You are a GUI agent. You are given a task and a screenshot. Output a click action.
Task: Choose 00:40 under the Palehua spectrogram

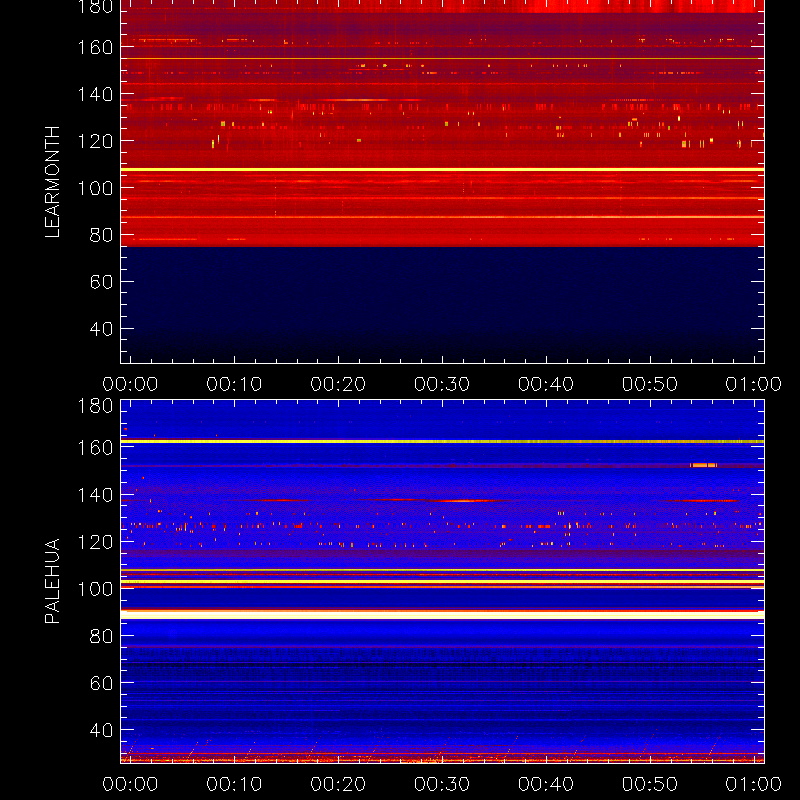pyautogui.click(x=546, y=784)
